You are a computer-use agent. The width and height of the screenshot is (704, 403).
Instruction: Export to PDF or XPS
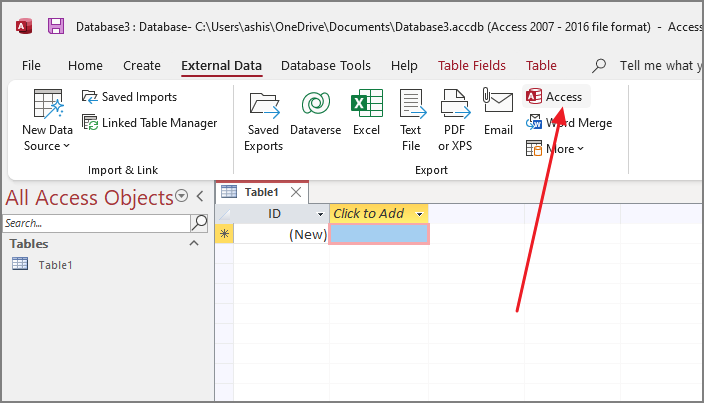455,121
